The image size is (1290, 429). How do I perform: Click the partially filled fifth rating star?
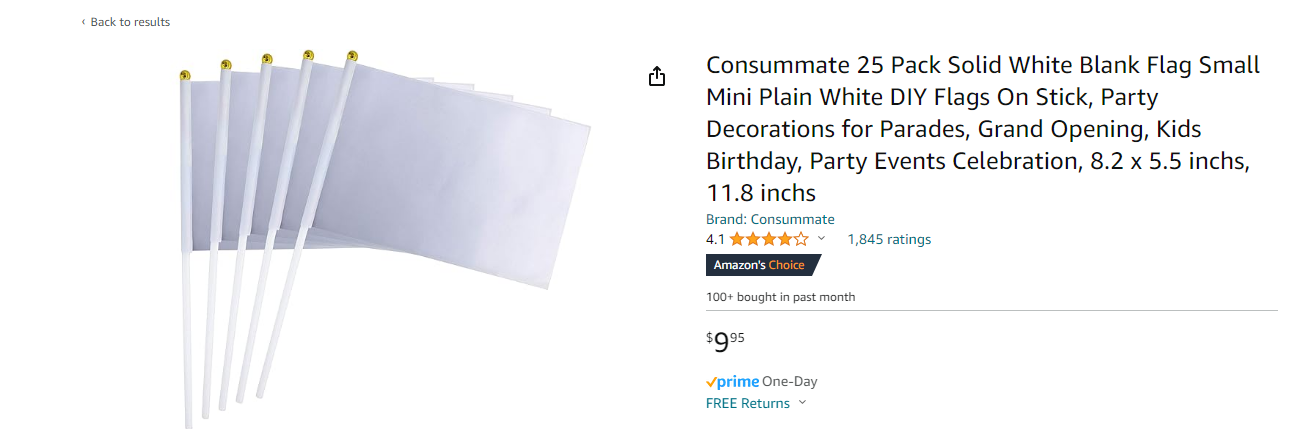801,239
